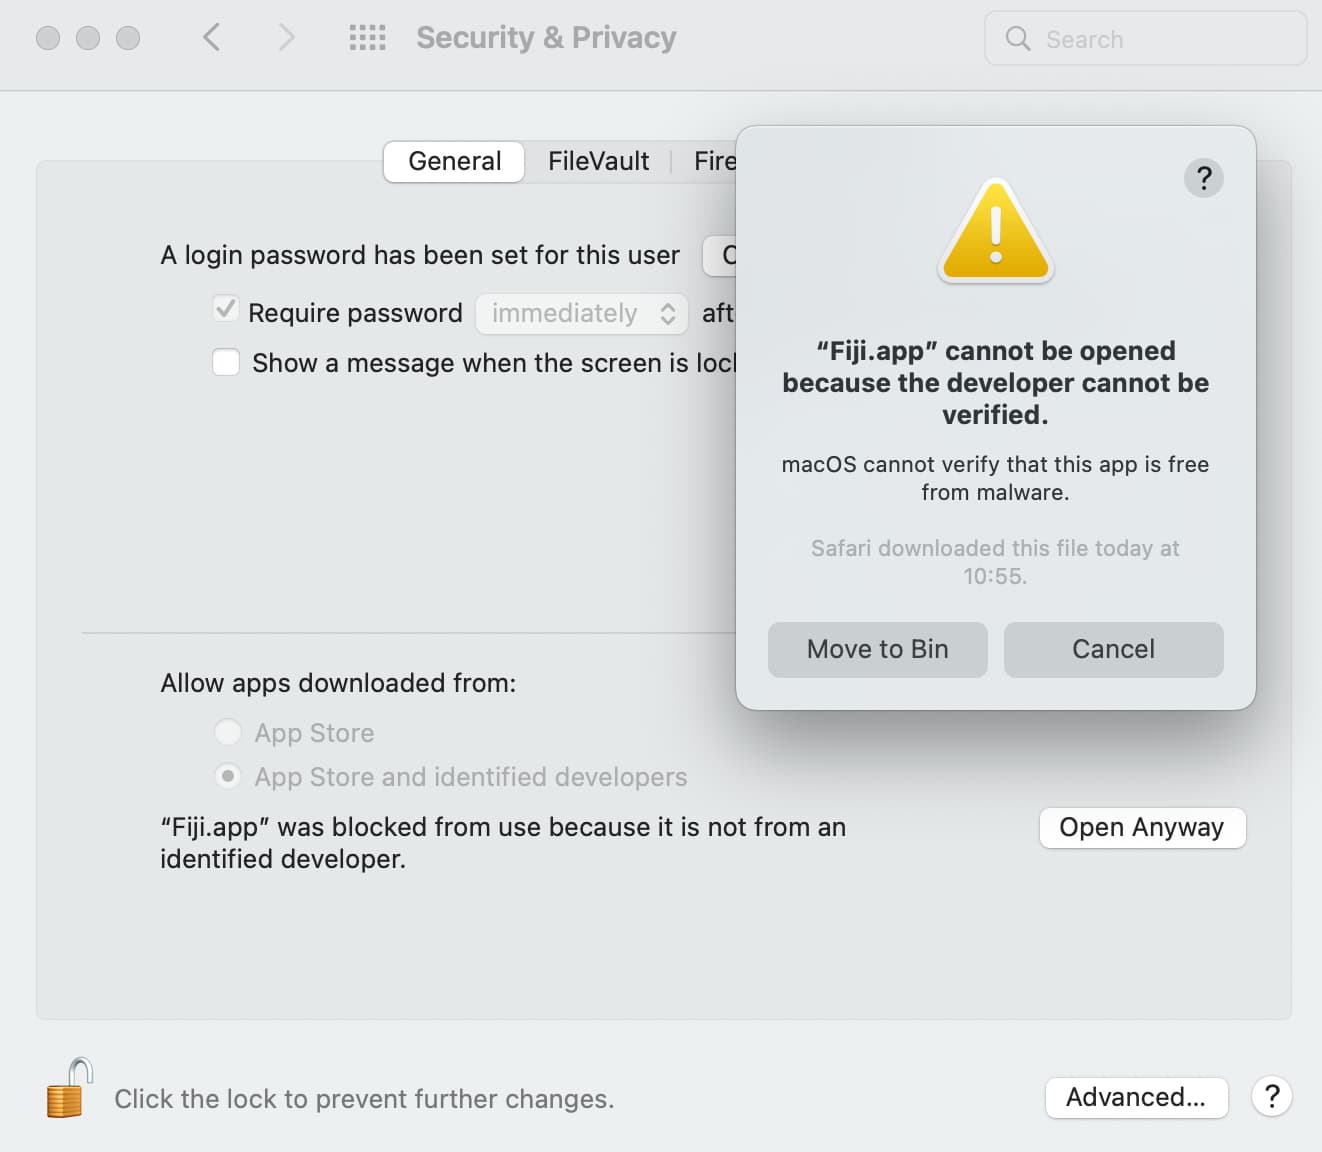
Task: Click the Show All grid icon in toolbar
Action: pos(366,37)
